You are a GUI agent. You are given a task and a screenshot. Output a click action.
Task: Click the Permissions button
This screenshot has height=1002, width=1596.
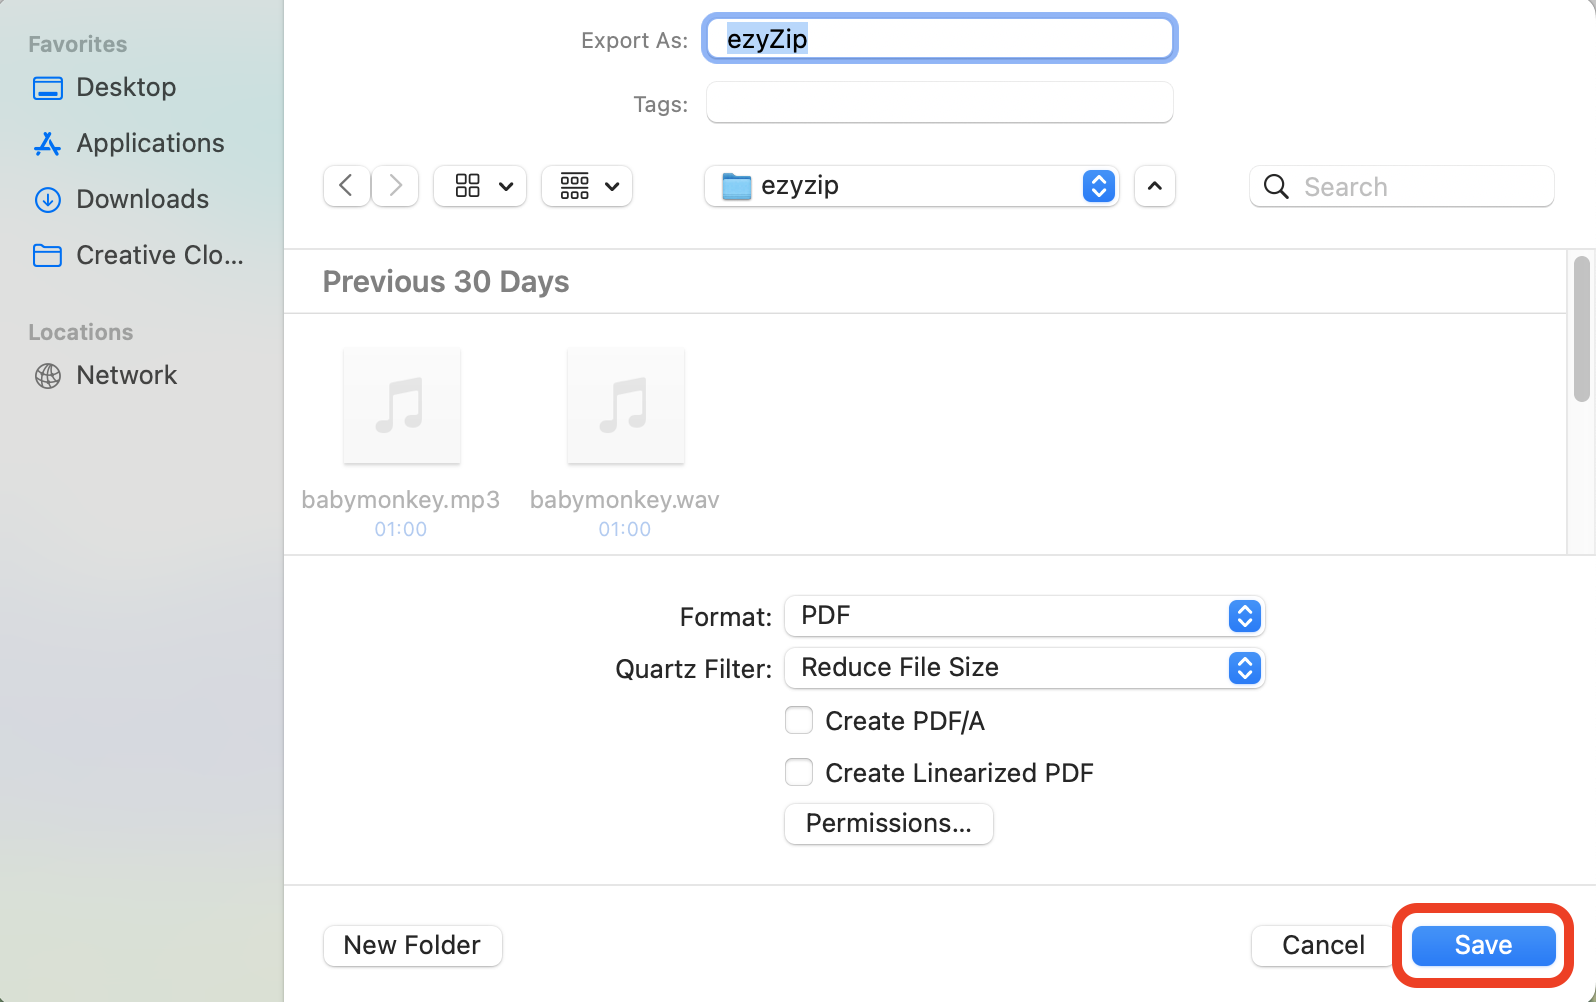pos(888,823)
